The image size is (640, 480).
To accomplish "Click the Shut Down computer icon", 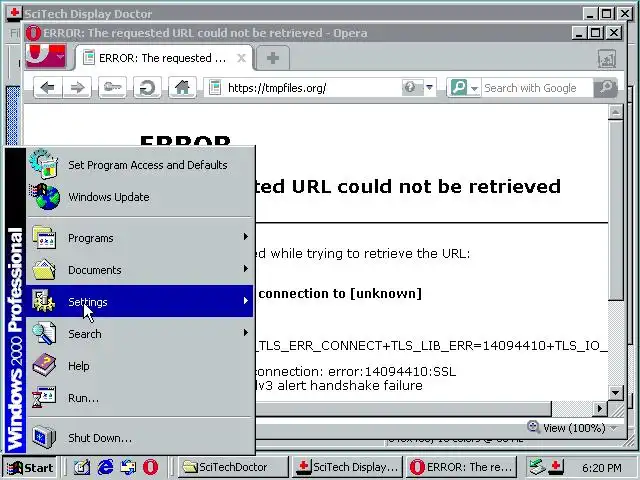I will click(x=44, y=437).
